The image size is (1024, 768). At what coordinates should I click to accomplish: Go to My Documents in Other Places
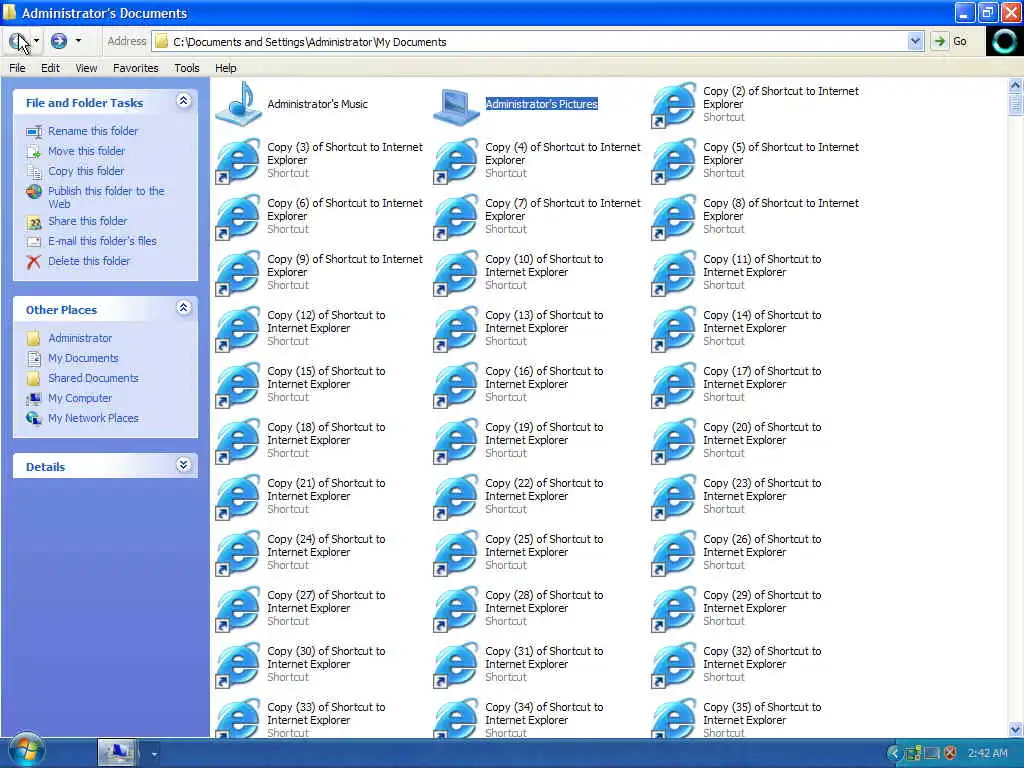pos(83,358)
